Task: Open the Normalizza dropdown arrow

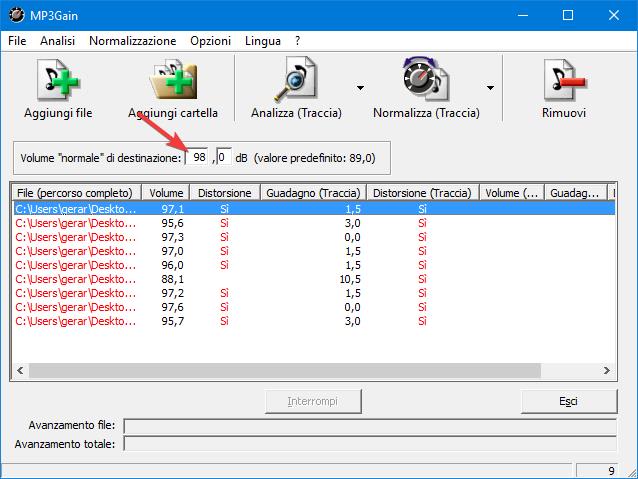Action: tap(490, 87)
